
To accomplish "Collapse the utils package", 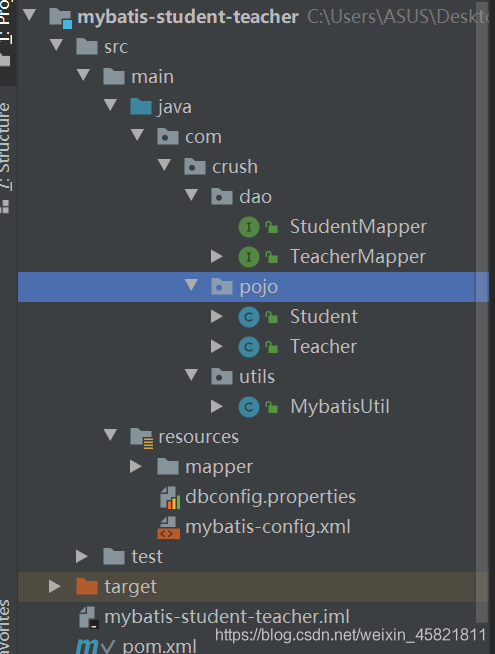I will tap(191, 375).
